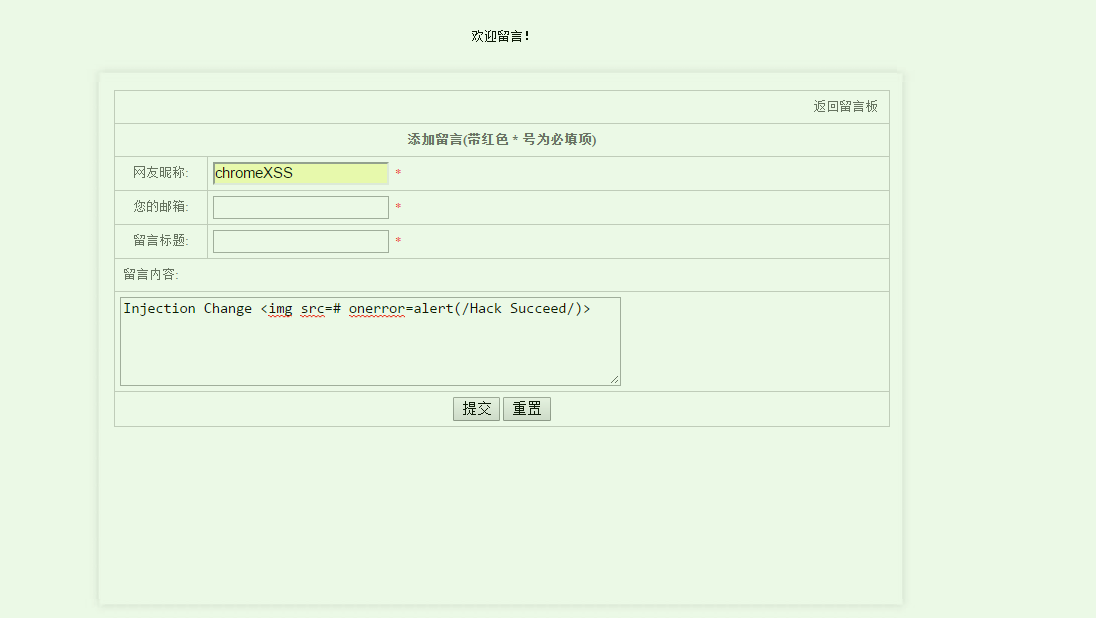Click the underlined word img in textarea

(x=281, y=308)
